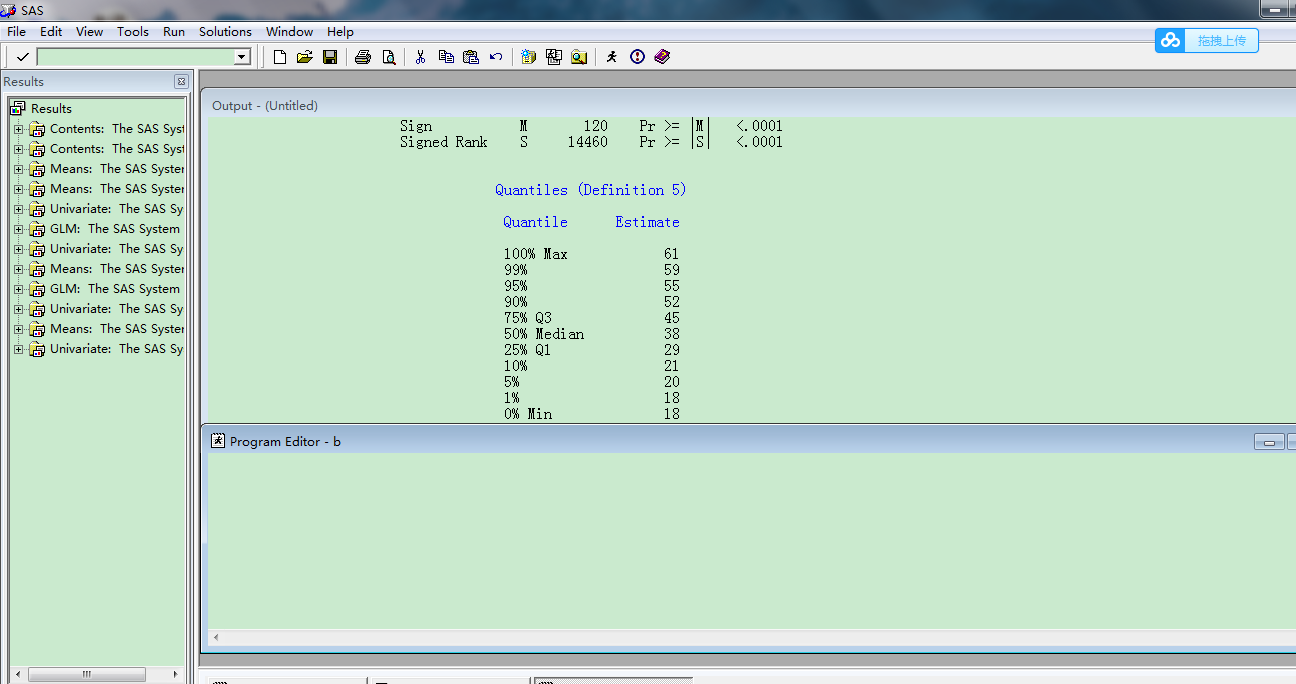Expand the first GLM results node
1296x684 pixels.
click(x=18, y=229)
